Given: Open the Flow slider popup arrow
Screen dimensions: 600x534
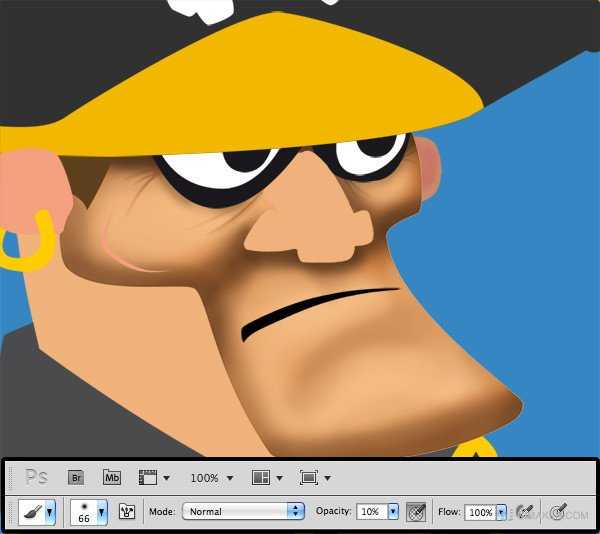Looking at the screenshot, I should [502, 512].
